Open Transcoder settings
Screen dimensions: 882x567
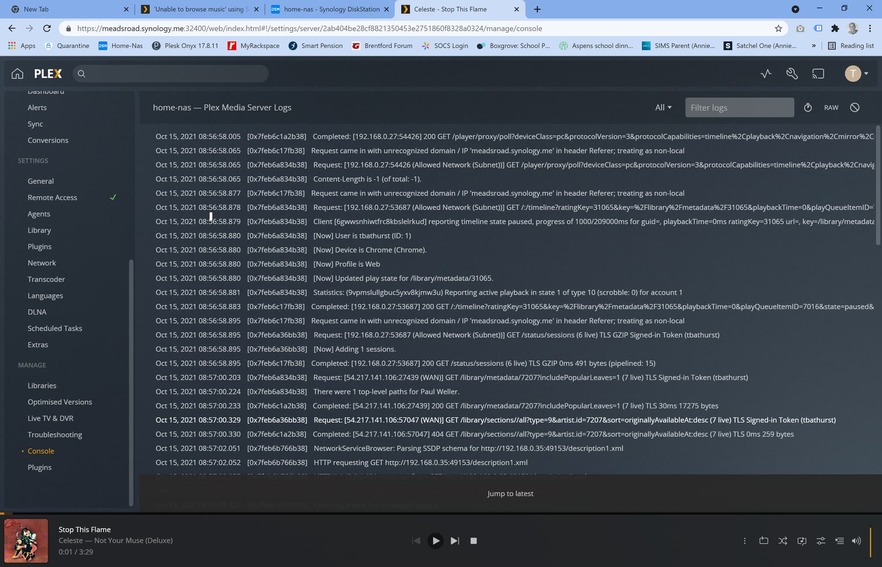[x=46, y=279]
